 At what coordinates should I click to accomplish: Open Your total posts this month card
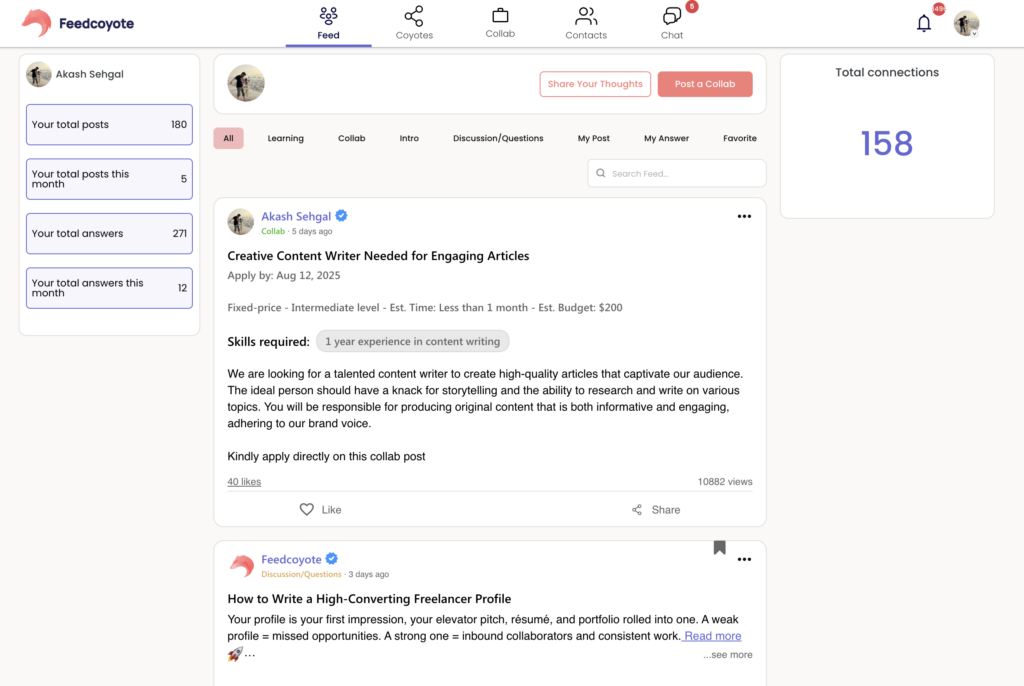[x=109, y=179]
